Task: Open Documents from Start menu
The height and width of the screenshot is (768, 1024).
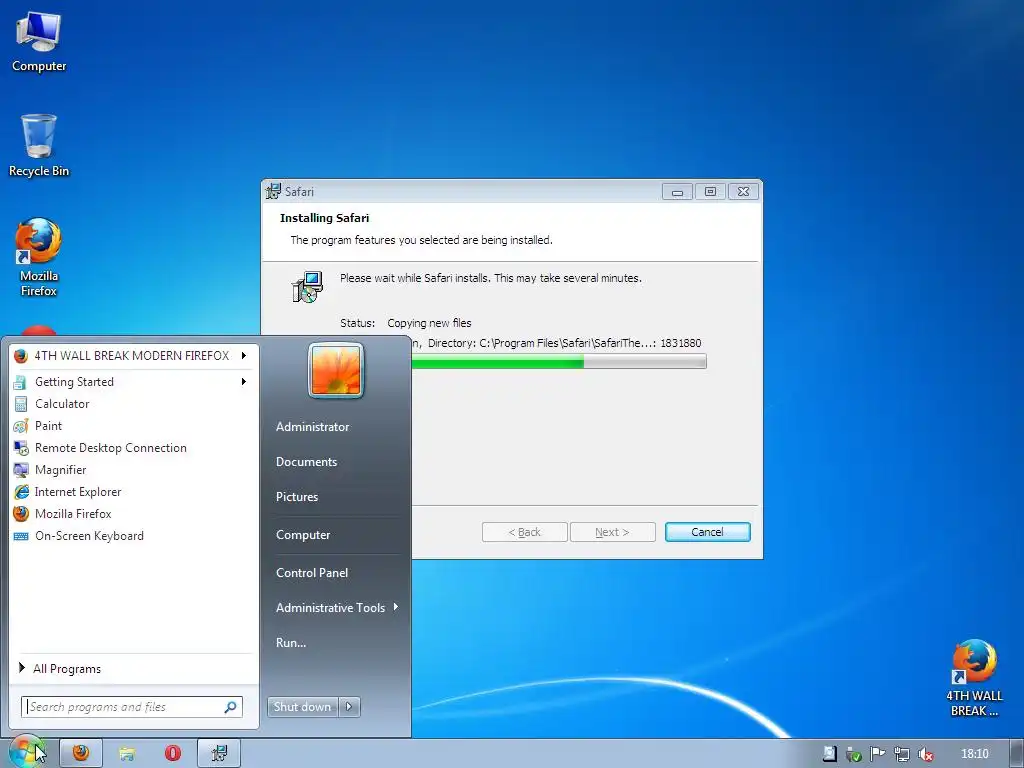Action: tap(306, 462)
